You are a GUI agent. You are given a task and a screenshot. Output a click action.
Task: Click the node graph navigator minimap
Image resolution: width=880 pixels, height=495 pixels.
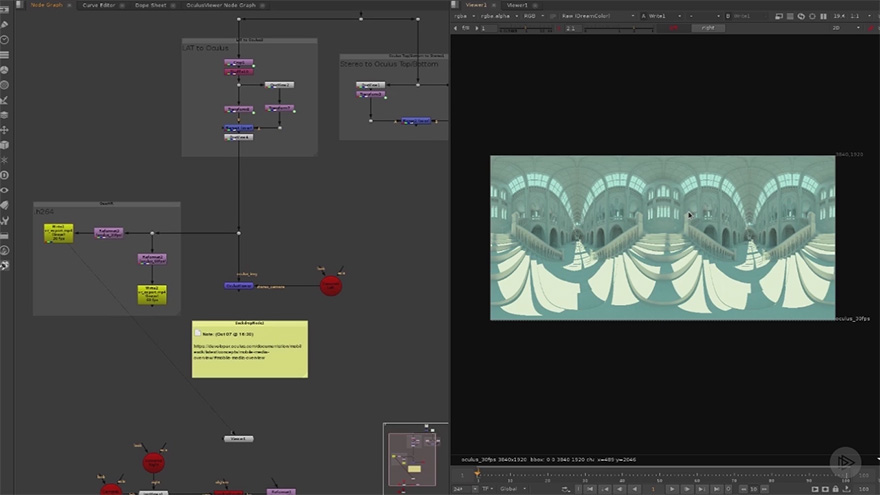coord(415,459)
